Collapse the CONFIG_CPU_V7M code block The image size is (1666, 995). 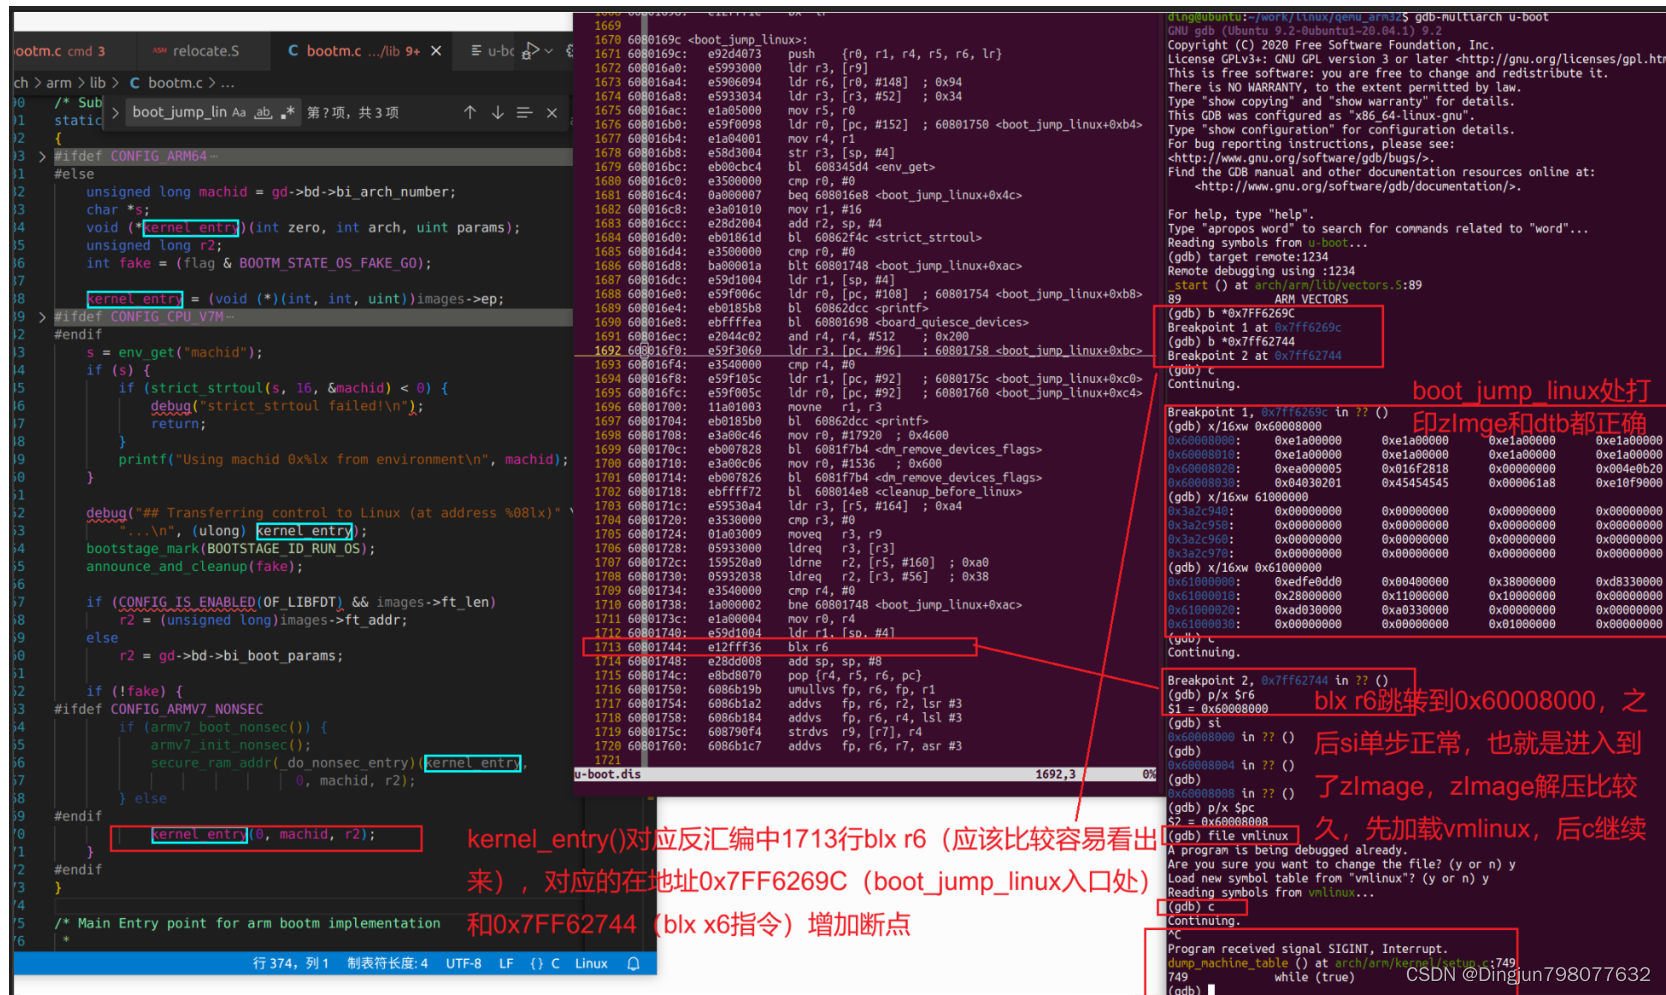(x=41, y=316)
